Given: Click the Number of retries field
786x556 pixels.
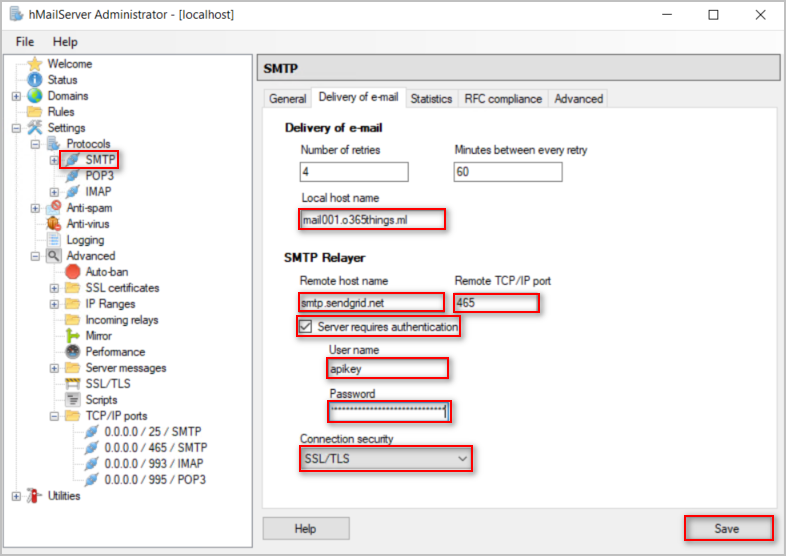Looking at the screenshot, I should pos(354,172).
